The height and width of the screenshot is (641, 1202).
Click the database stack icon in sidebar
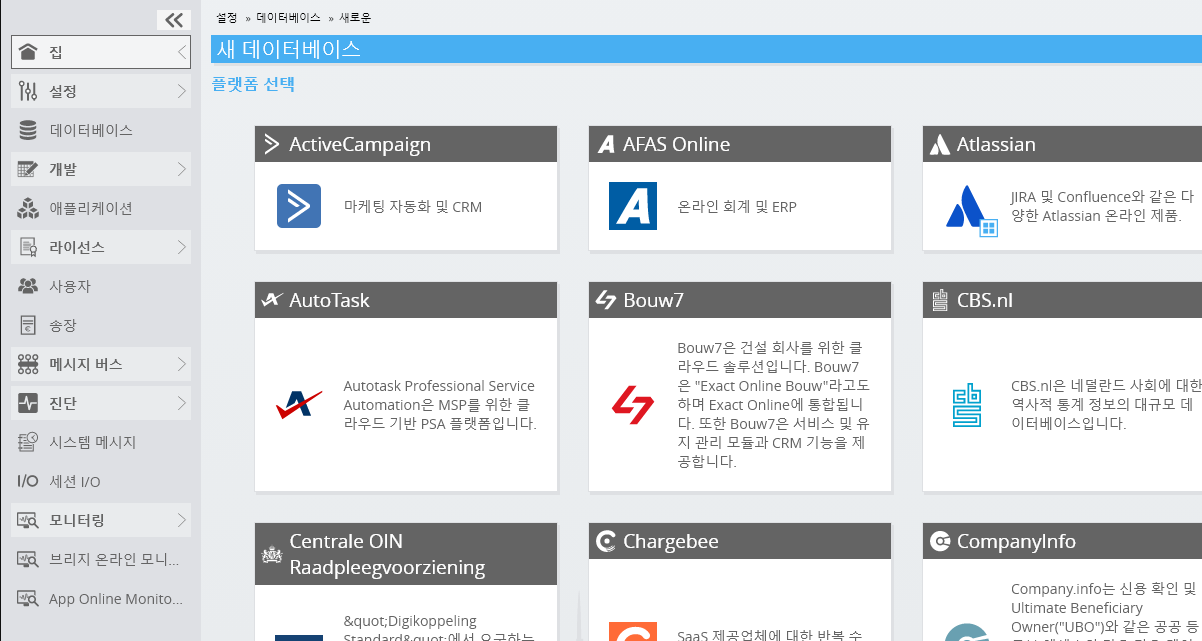click(x=28, y=130)
